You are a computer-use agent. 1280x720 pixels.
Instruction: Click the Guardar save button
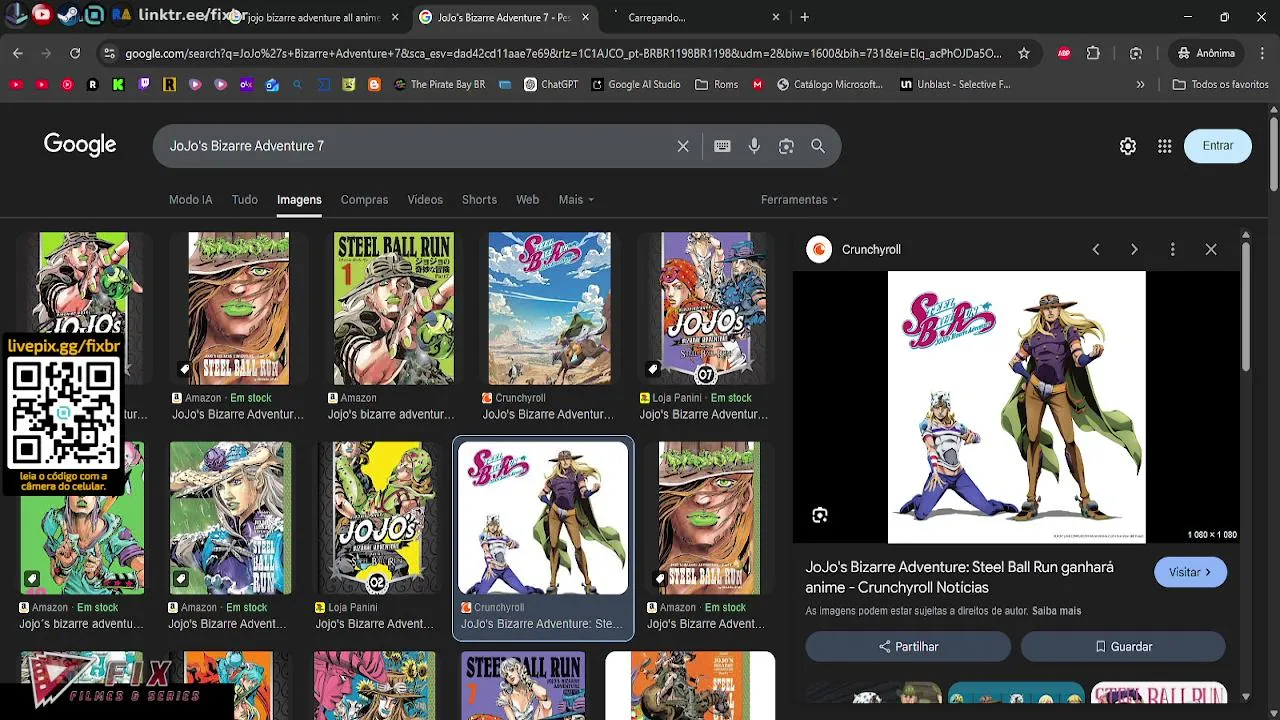(x=1123, y=647)
